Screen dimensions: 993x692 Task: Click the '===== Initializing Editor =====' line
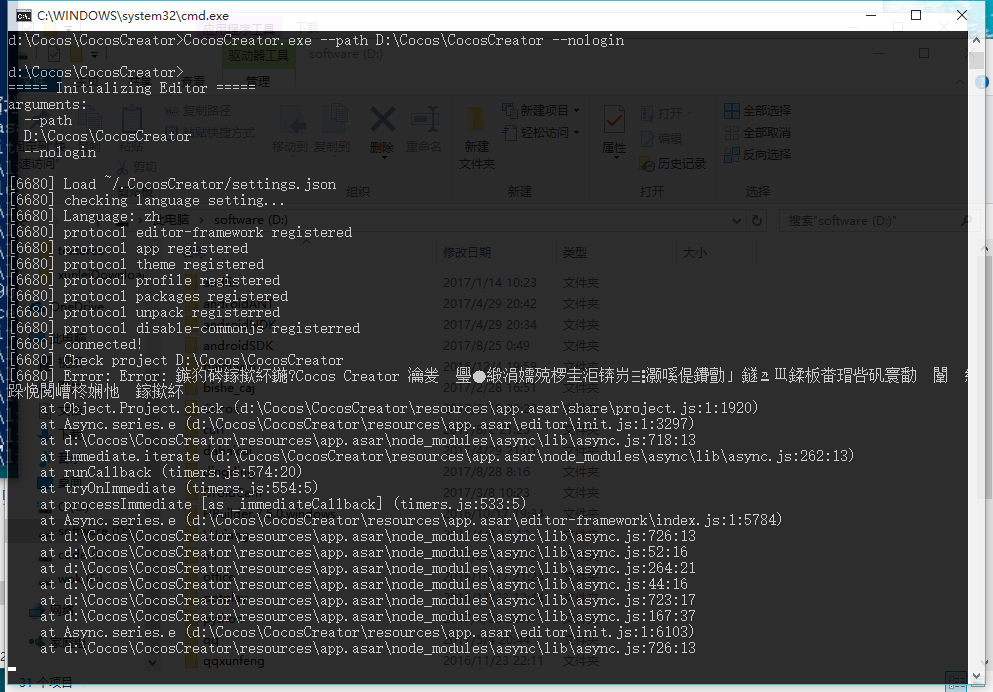click(x=132, y=88)
